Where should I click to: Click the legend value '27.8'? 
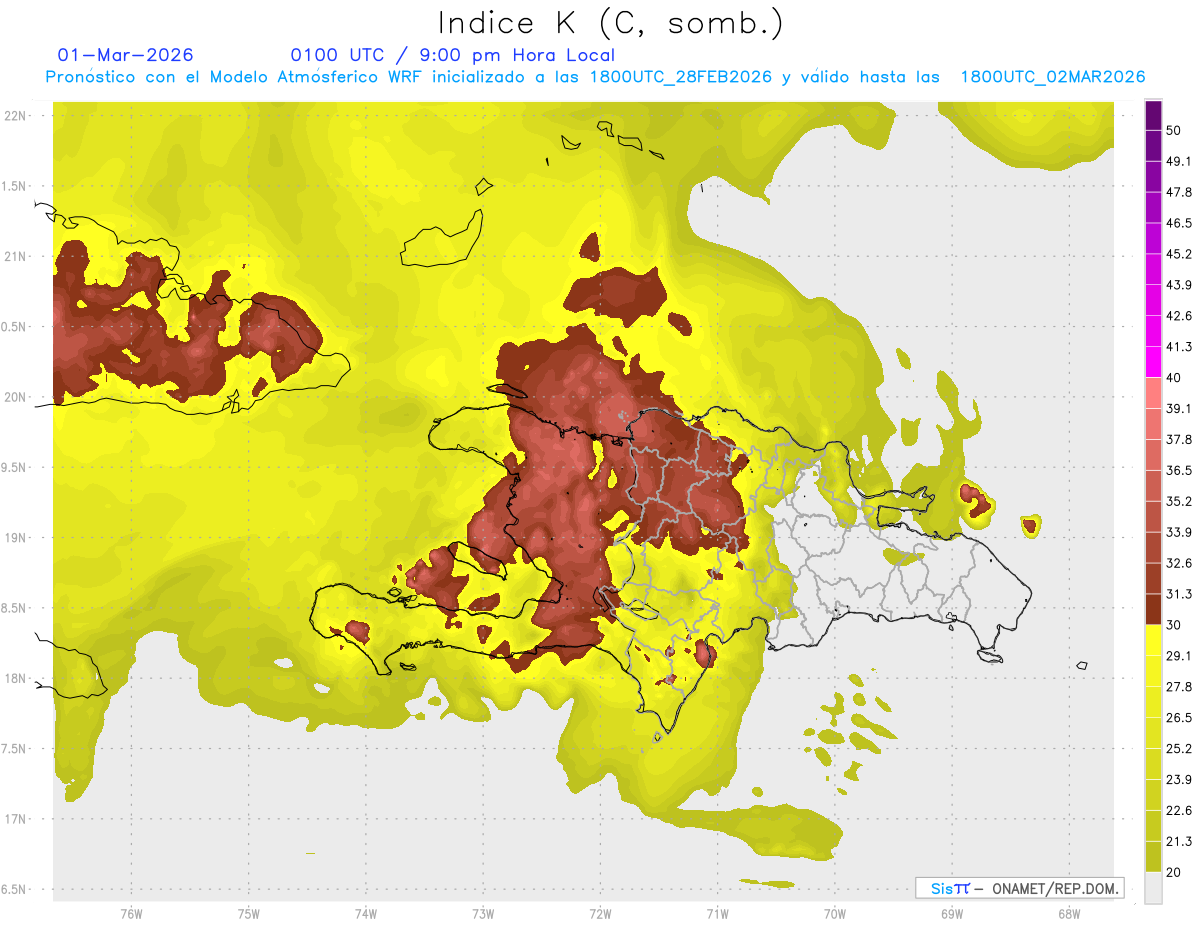[1179, 687]
